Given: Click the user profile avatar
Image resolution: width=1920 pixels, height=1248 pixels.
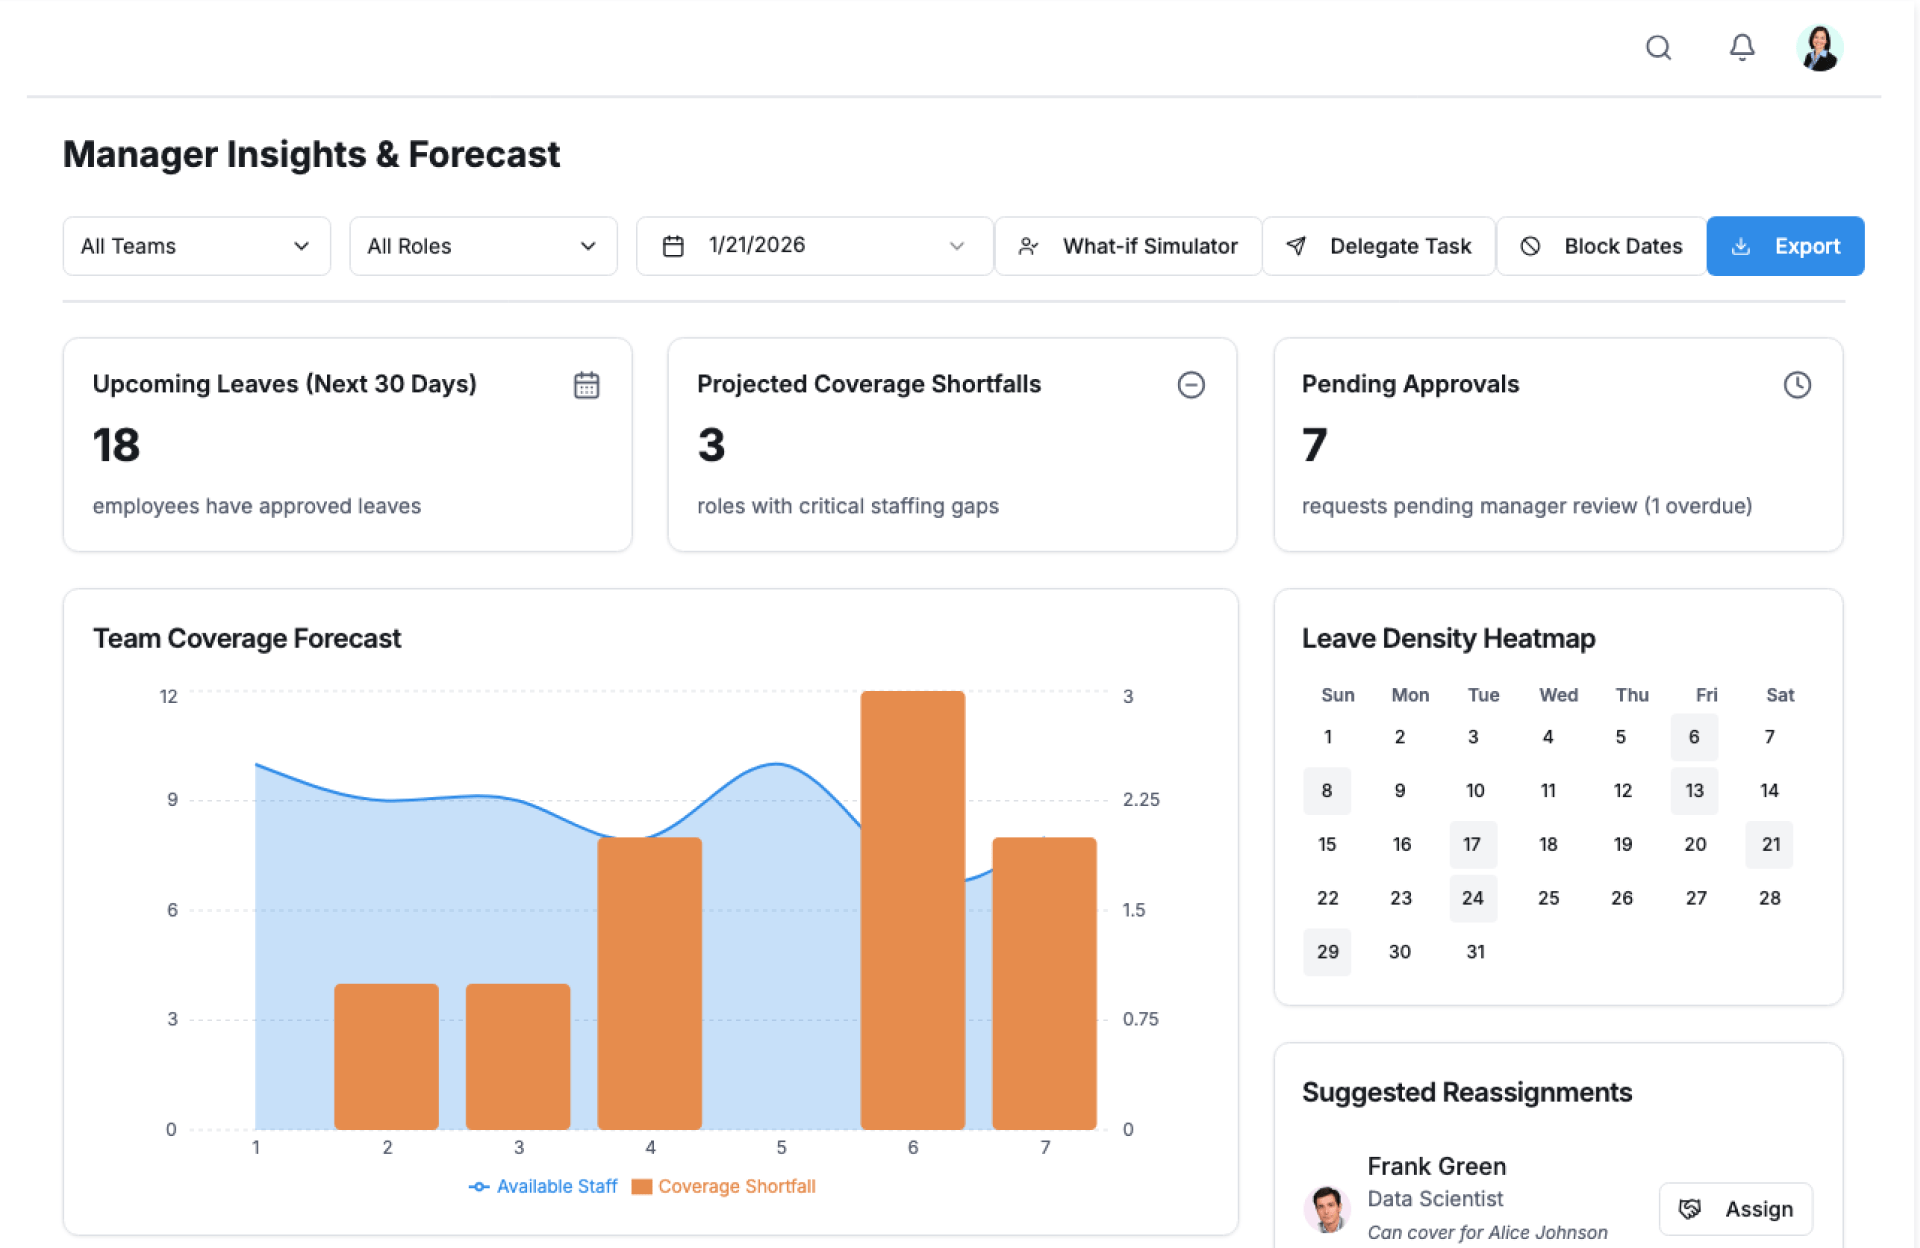Looking at the screenshot, I should point(1819,48).
